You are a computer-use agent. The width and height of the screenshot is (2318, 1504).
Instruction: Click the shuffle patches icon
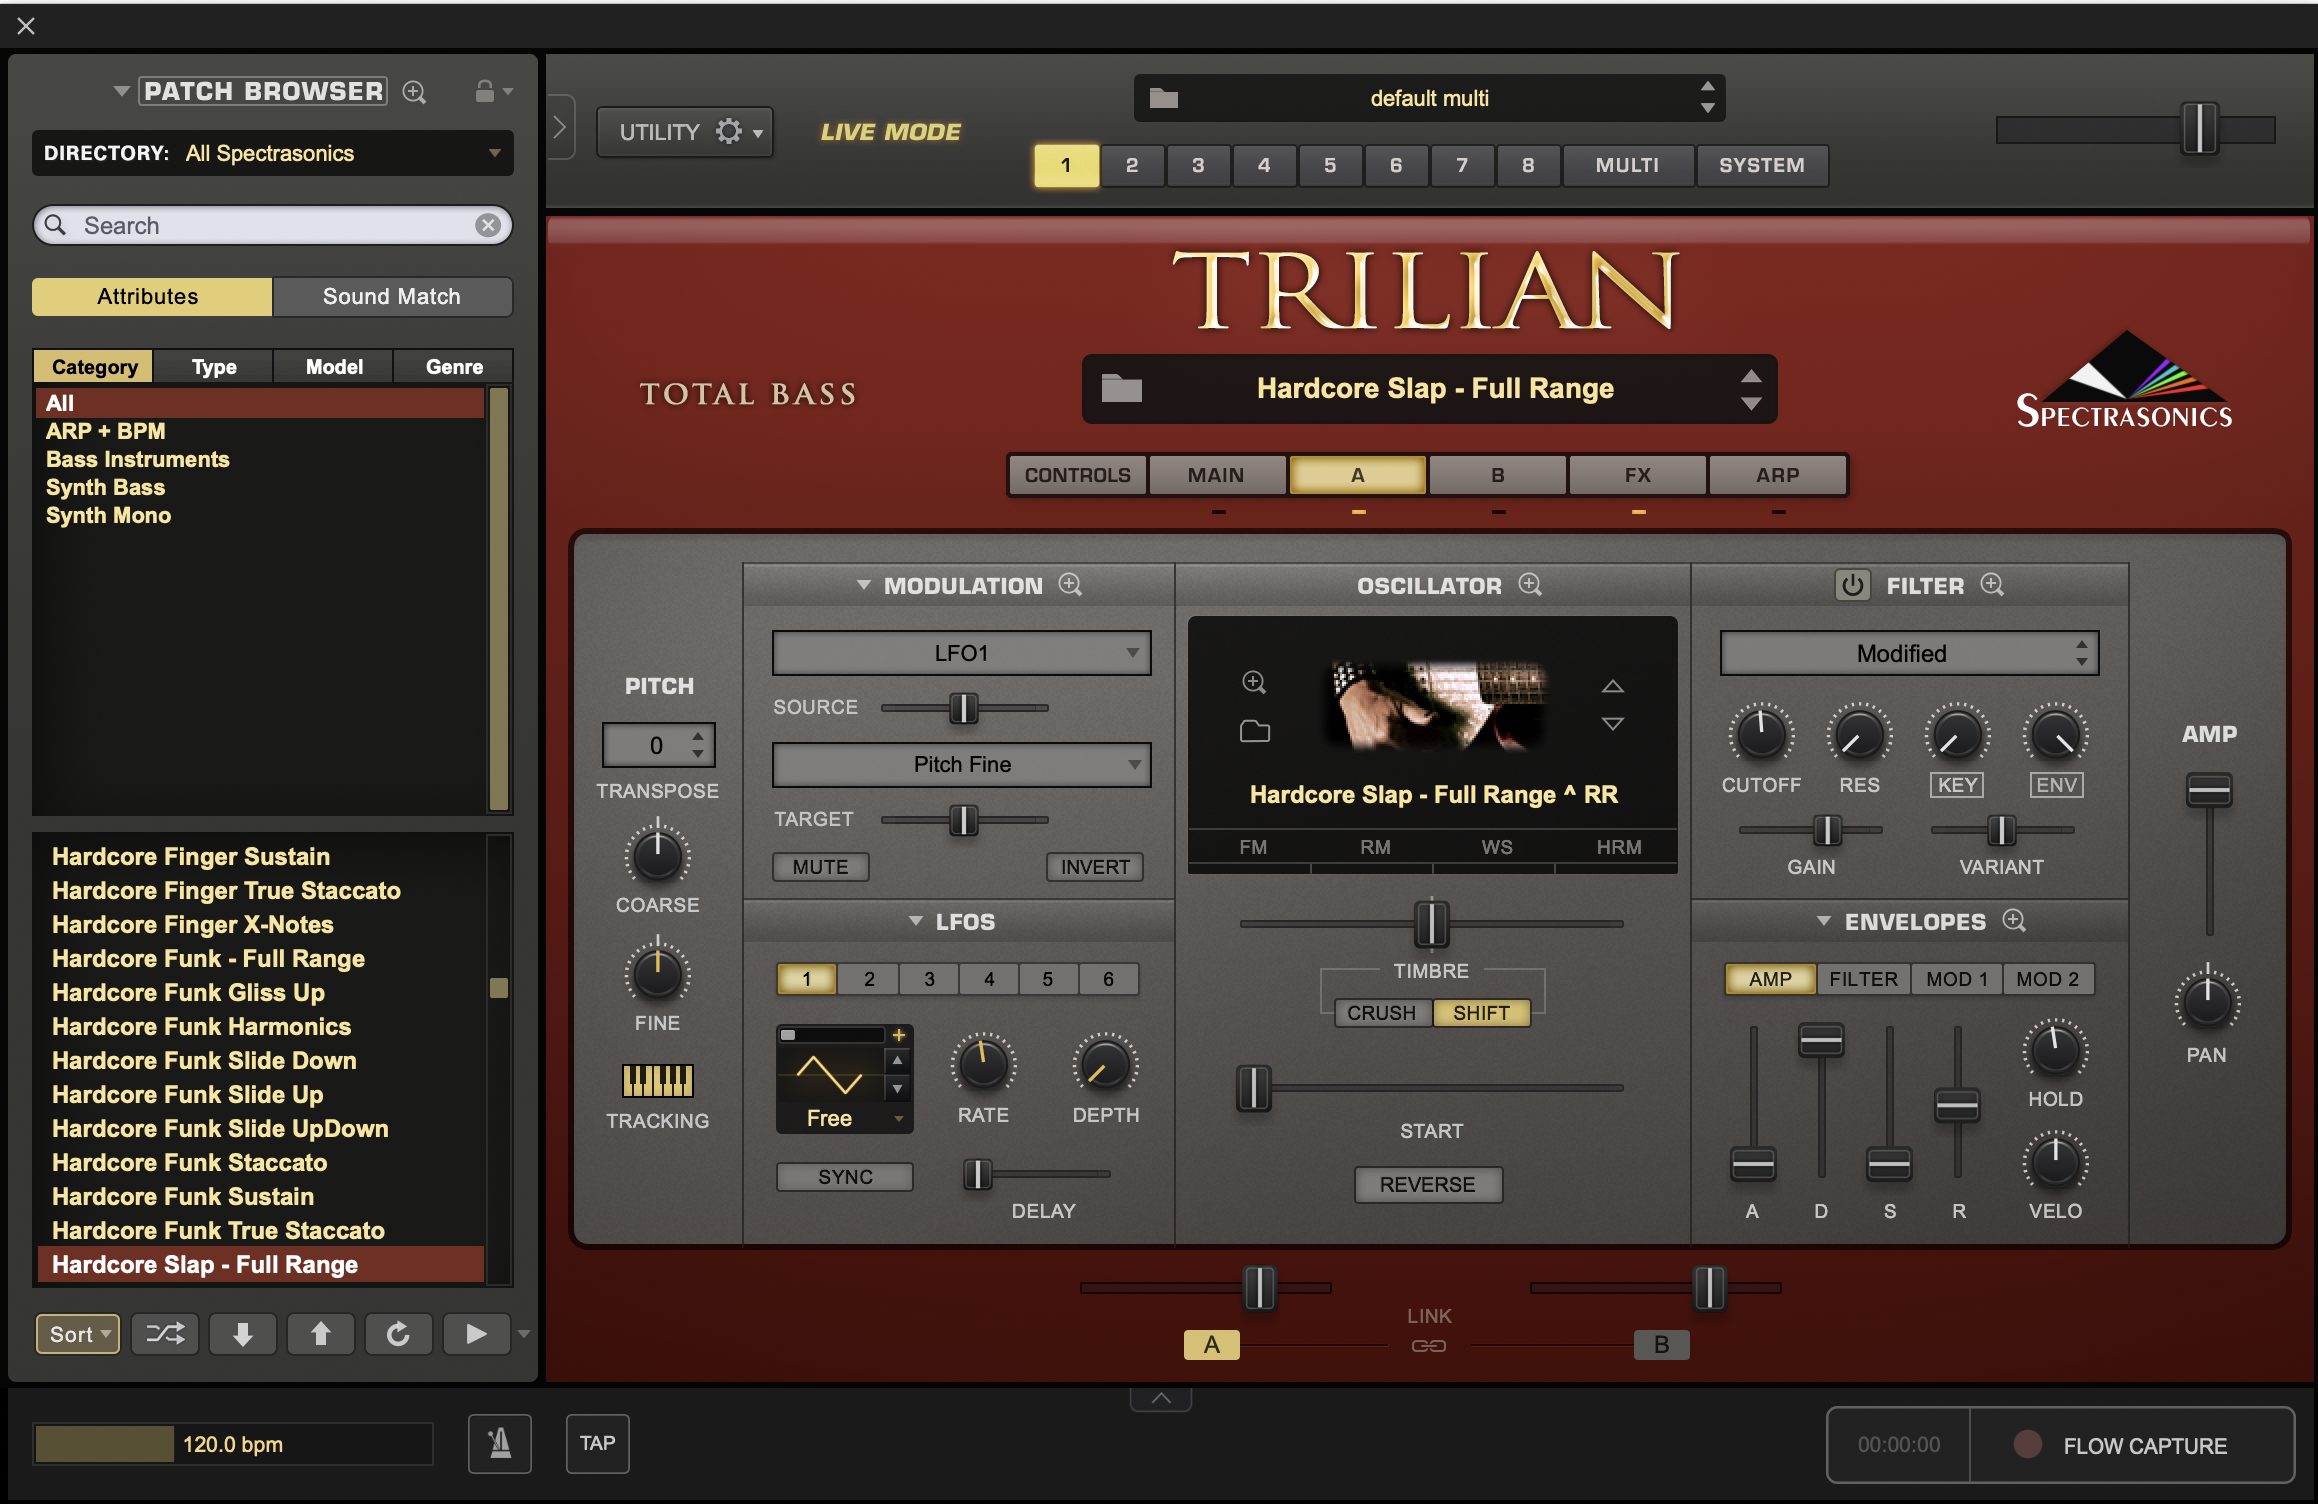[165, 1333]
